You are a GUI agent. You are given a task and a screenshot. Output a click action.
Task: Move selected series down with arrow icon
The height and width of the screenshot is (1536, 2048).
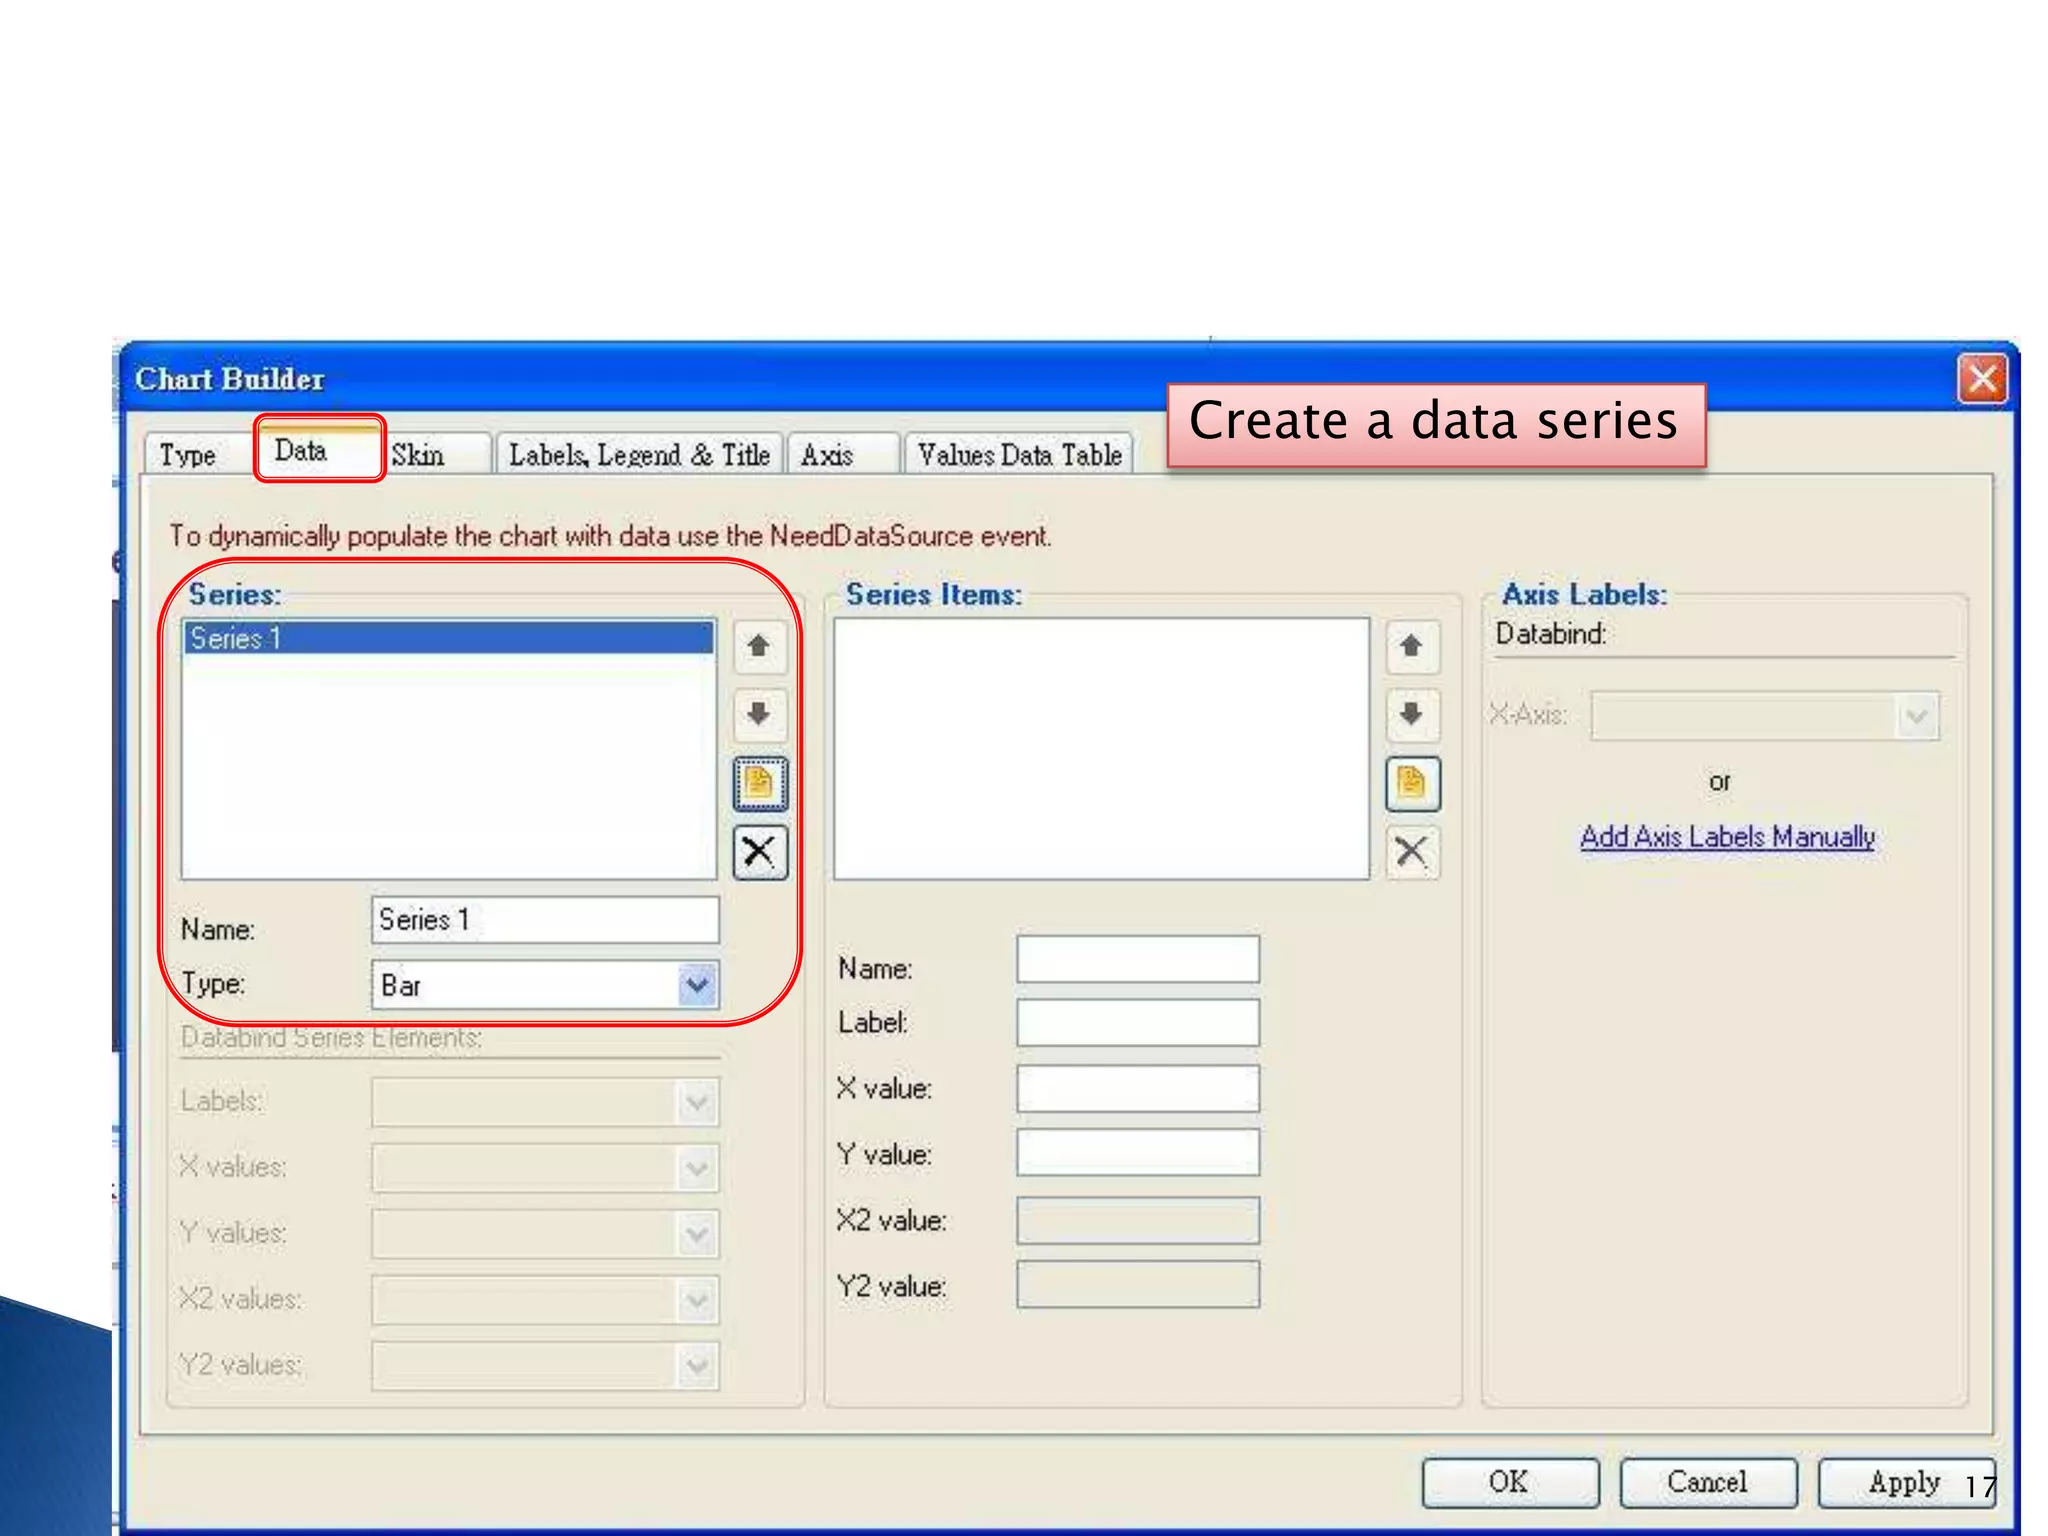[759, 714]
